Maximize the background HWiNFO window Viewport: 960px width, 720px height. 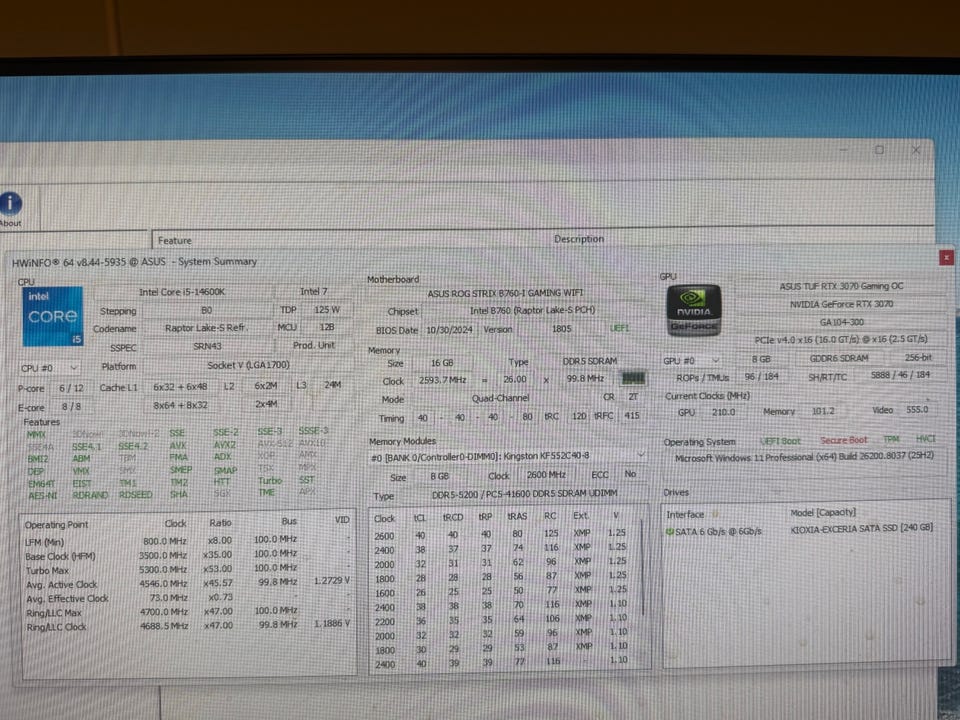(879, 150)
